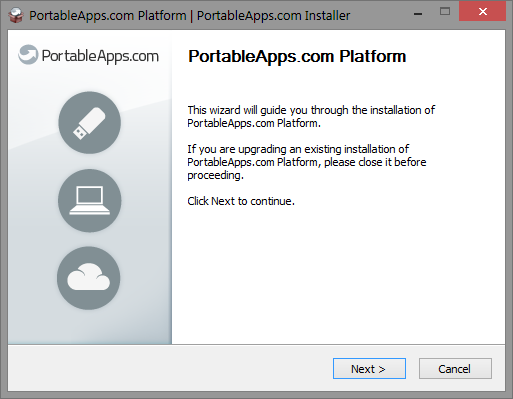Click the 'Click Next to continue.' text
The image size is (513, 399).
[x=241, y=201]
